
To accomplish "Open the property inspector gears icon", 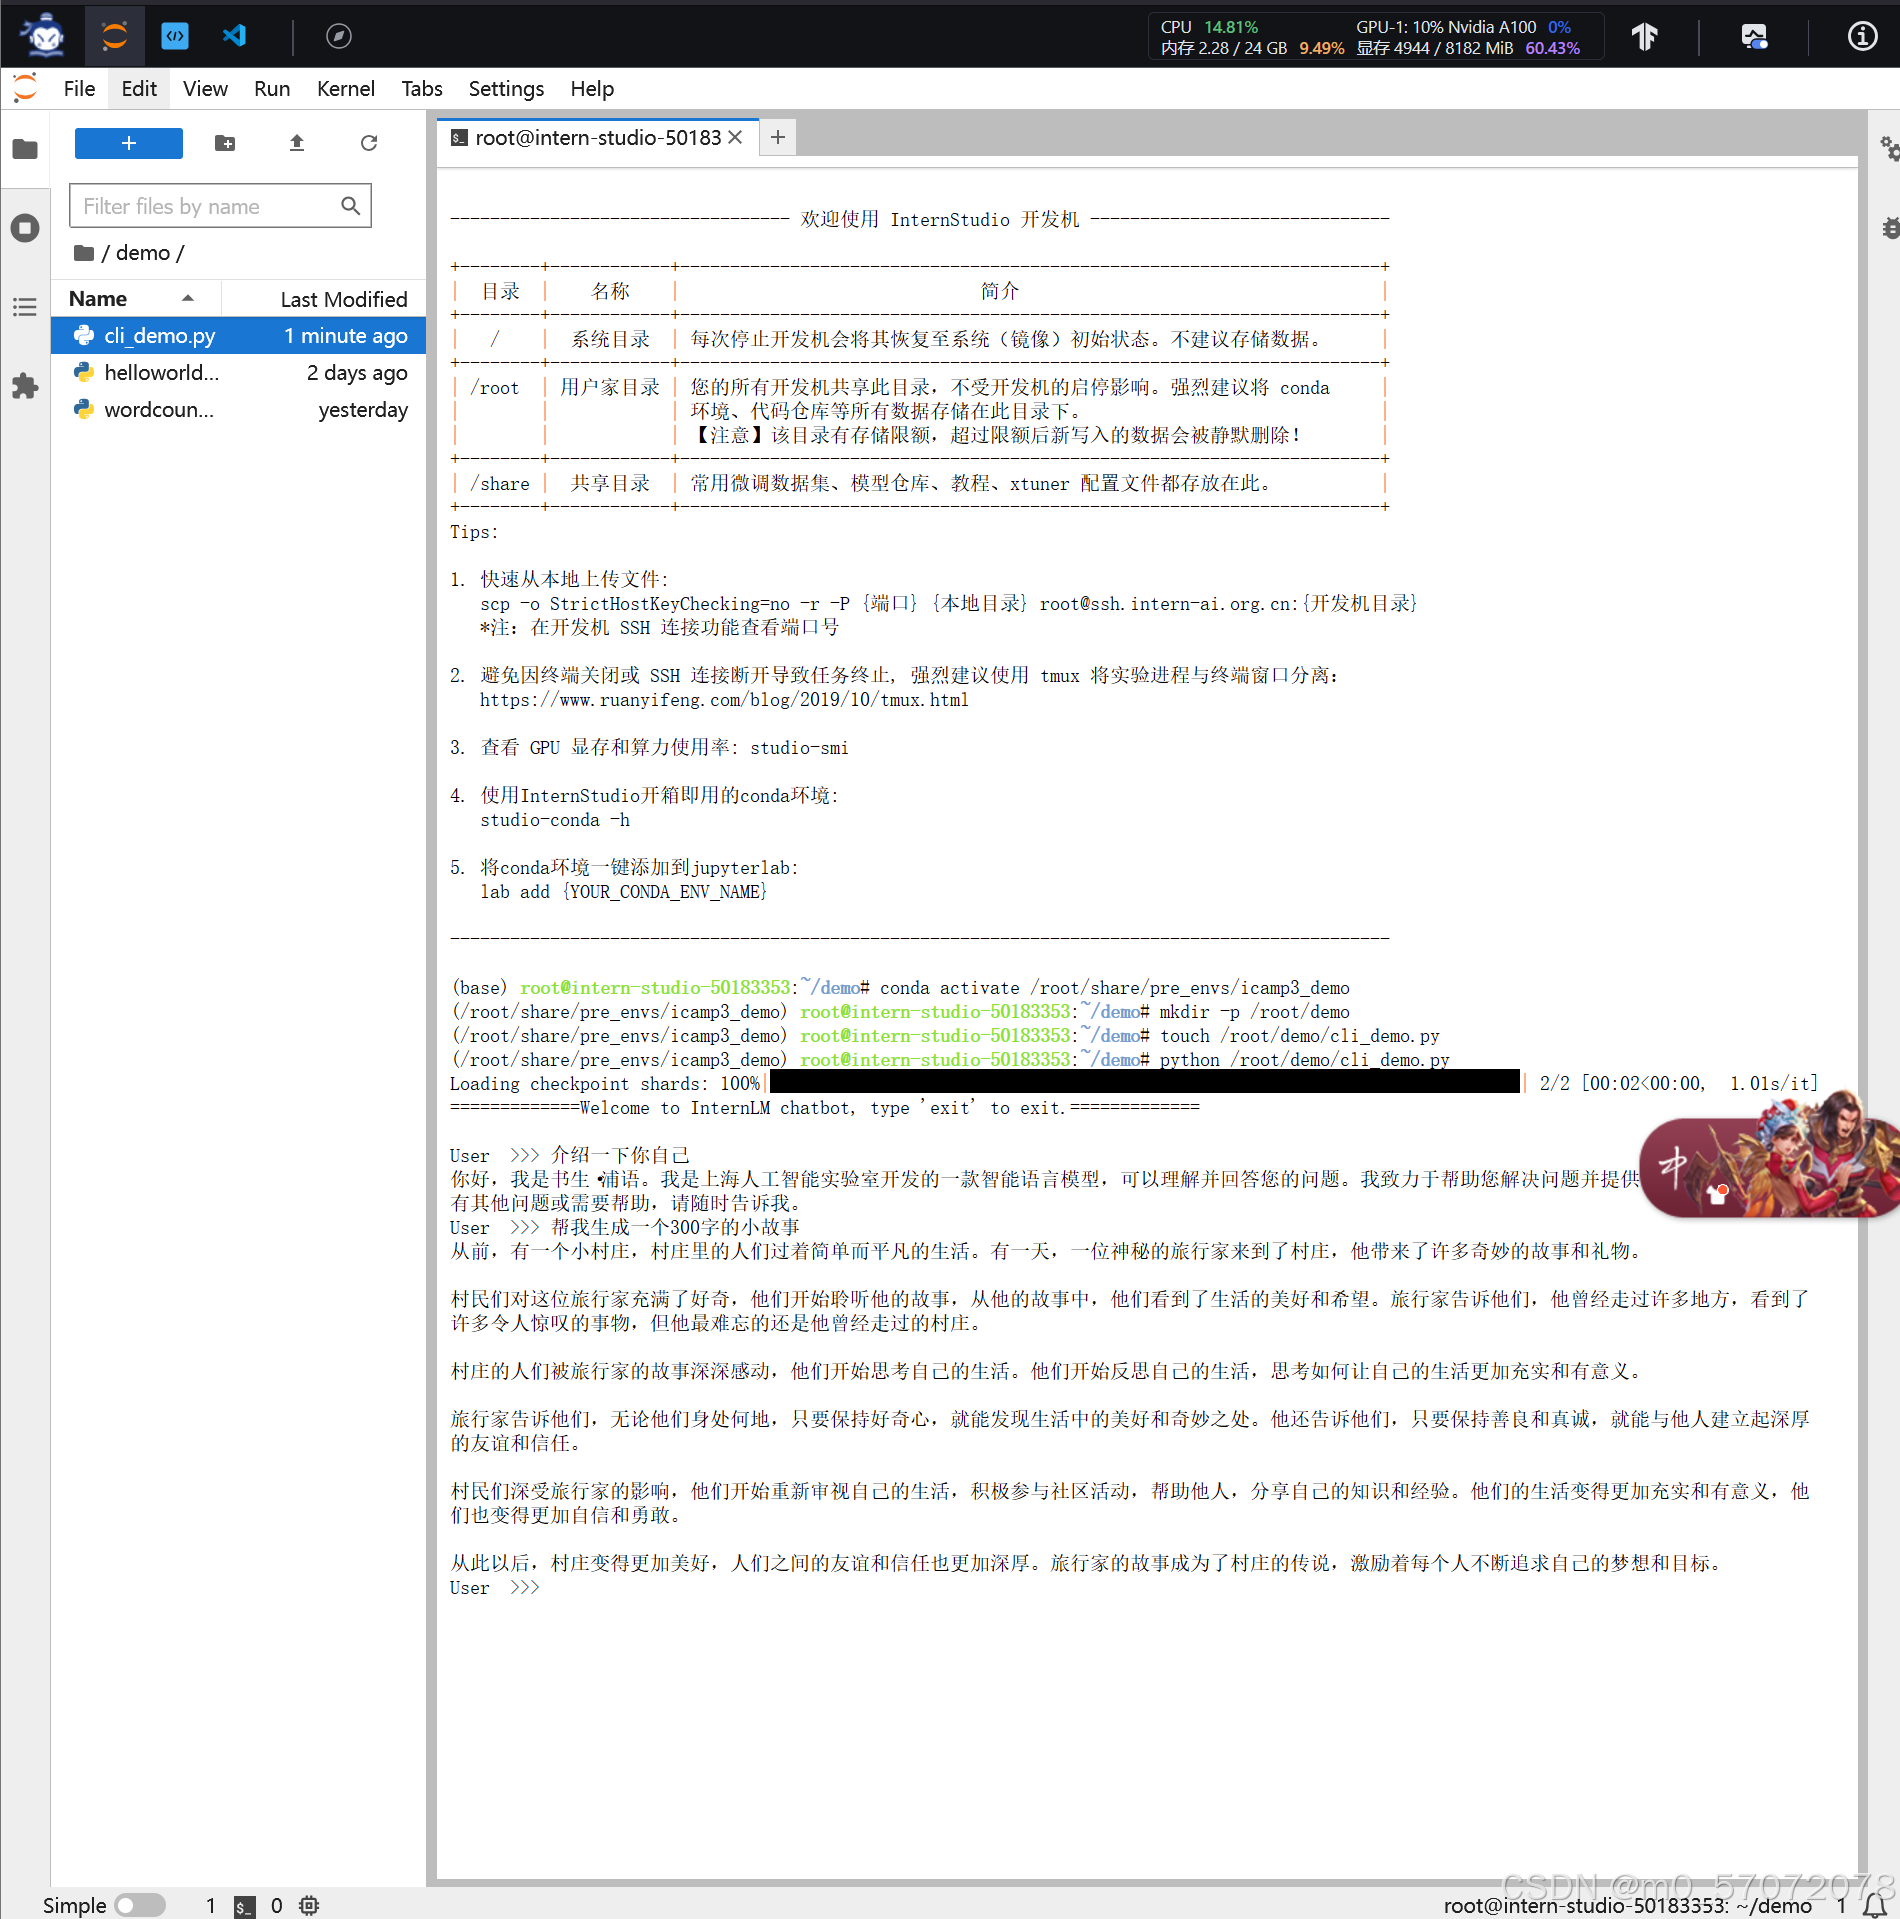I will 1889,148.
